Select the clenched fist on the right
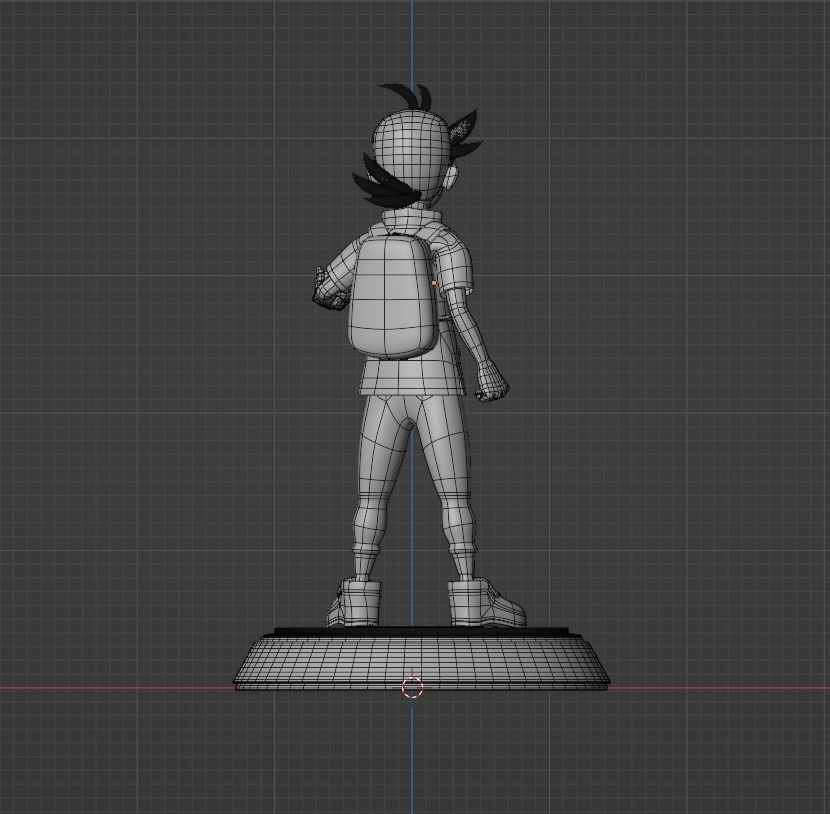 492,382
